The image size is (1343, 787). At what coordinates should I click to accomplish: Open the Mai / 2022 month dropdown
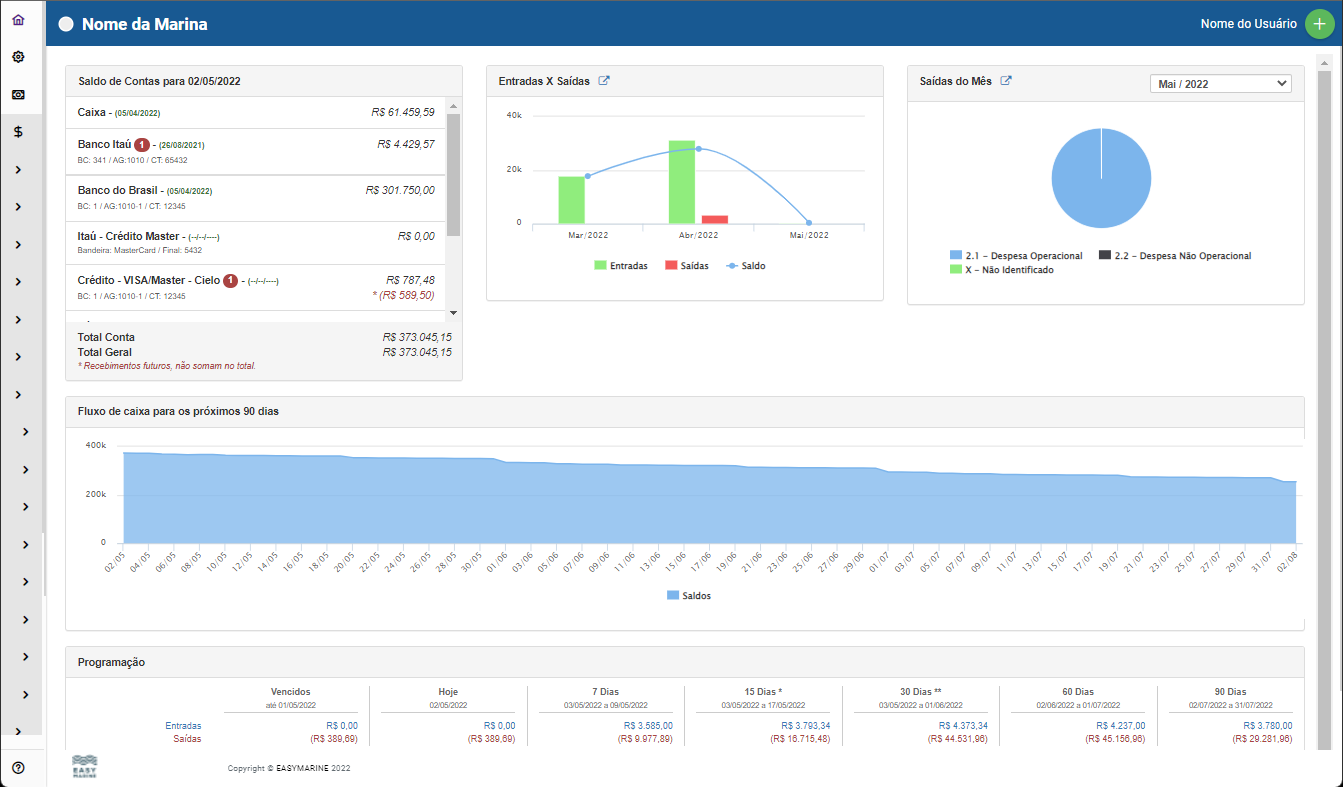pos(1220,84)
